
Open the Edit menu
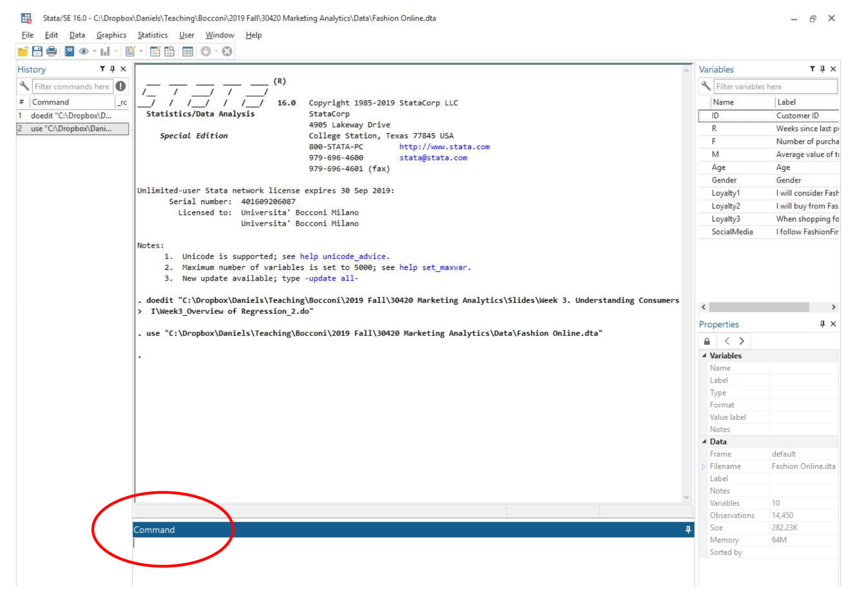(x=51, y=35)
